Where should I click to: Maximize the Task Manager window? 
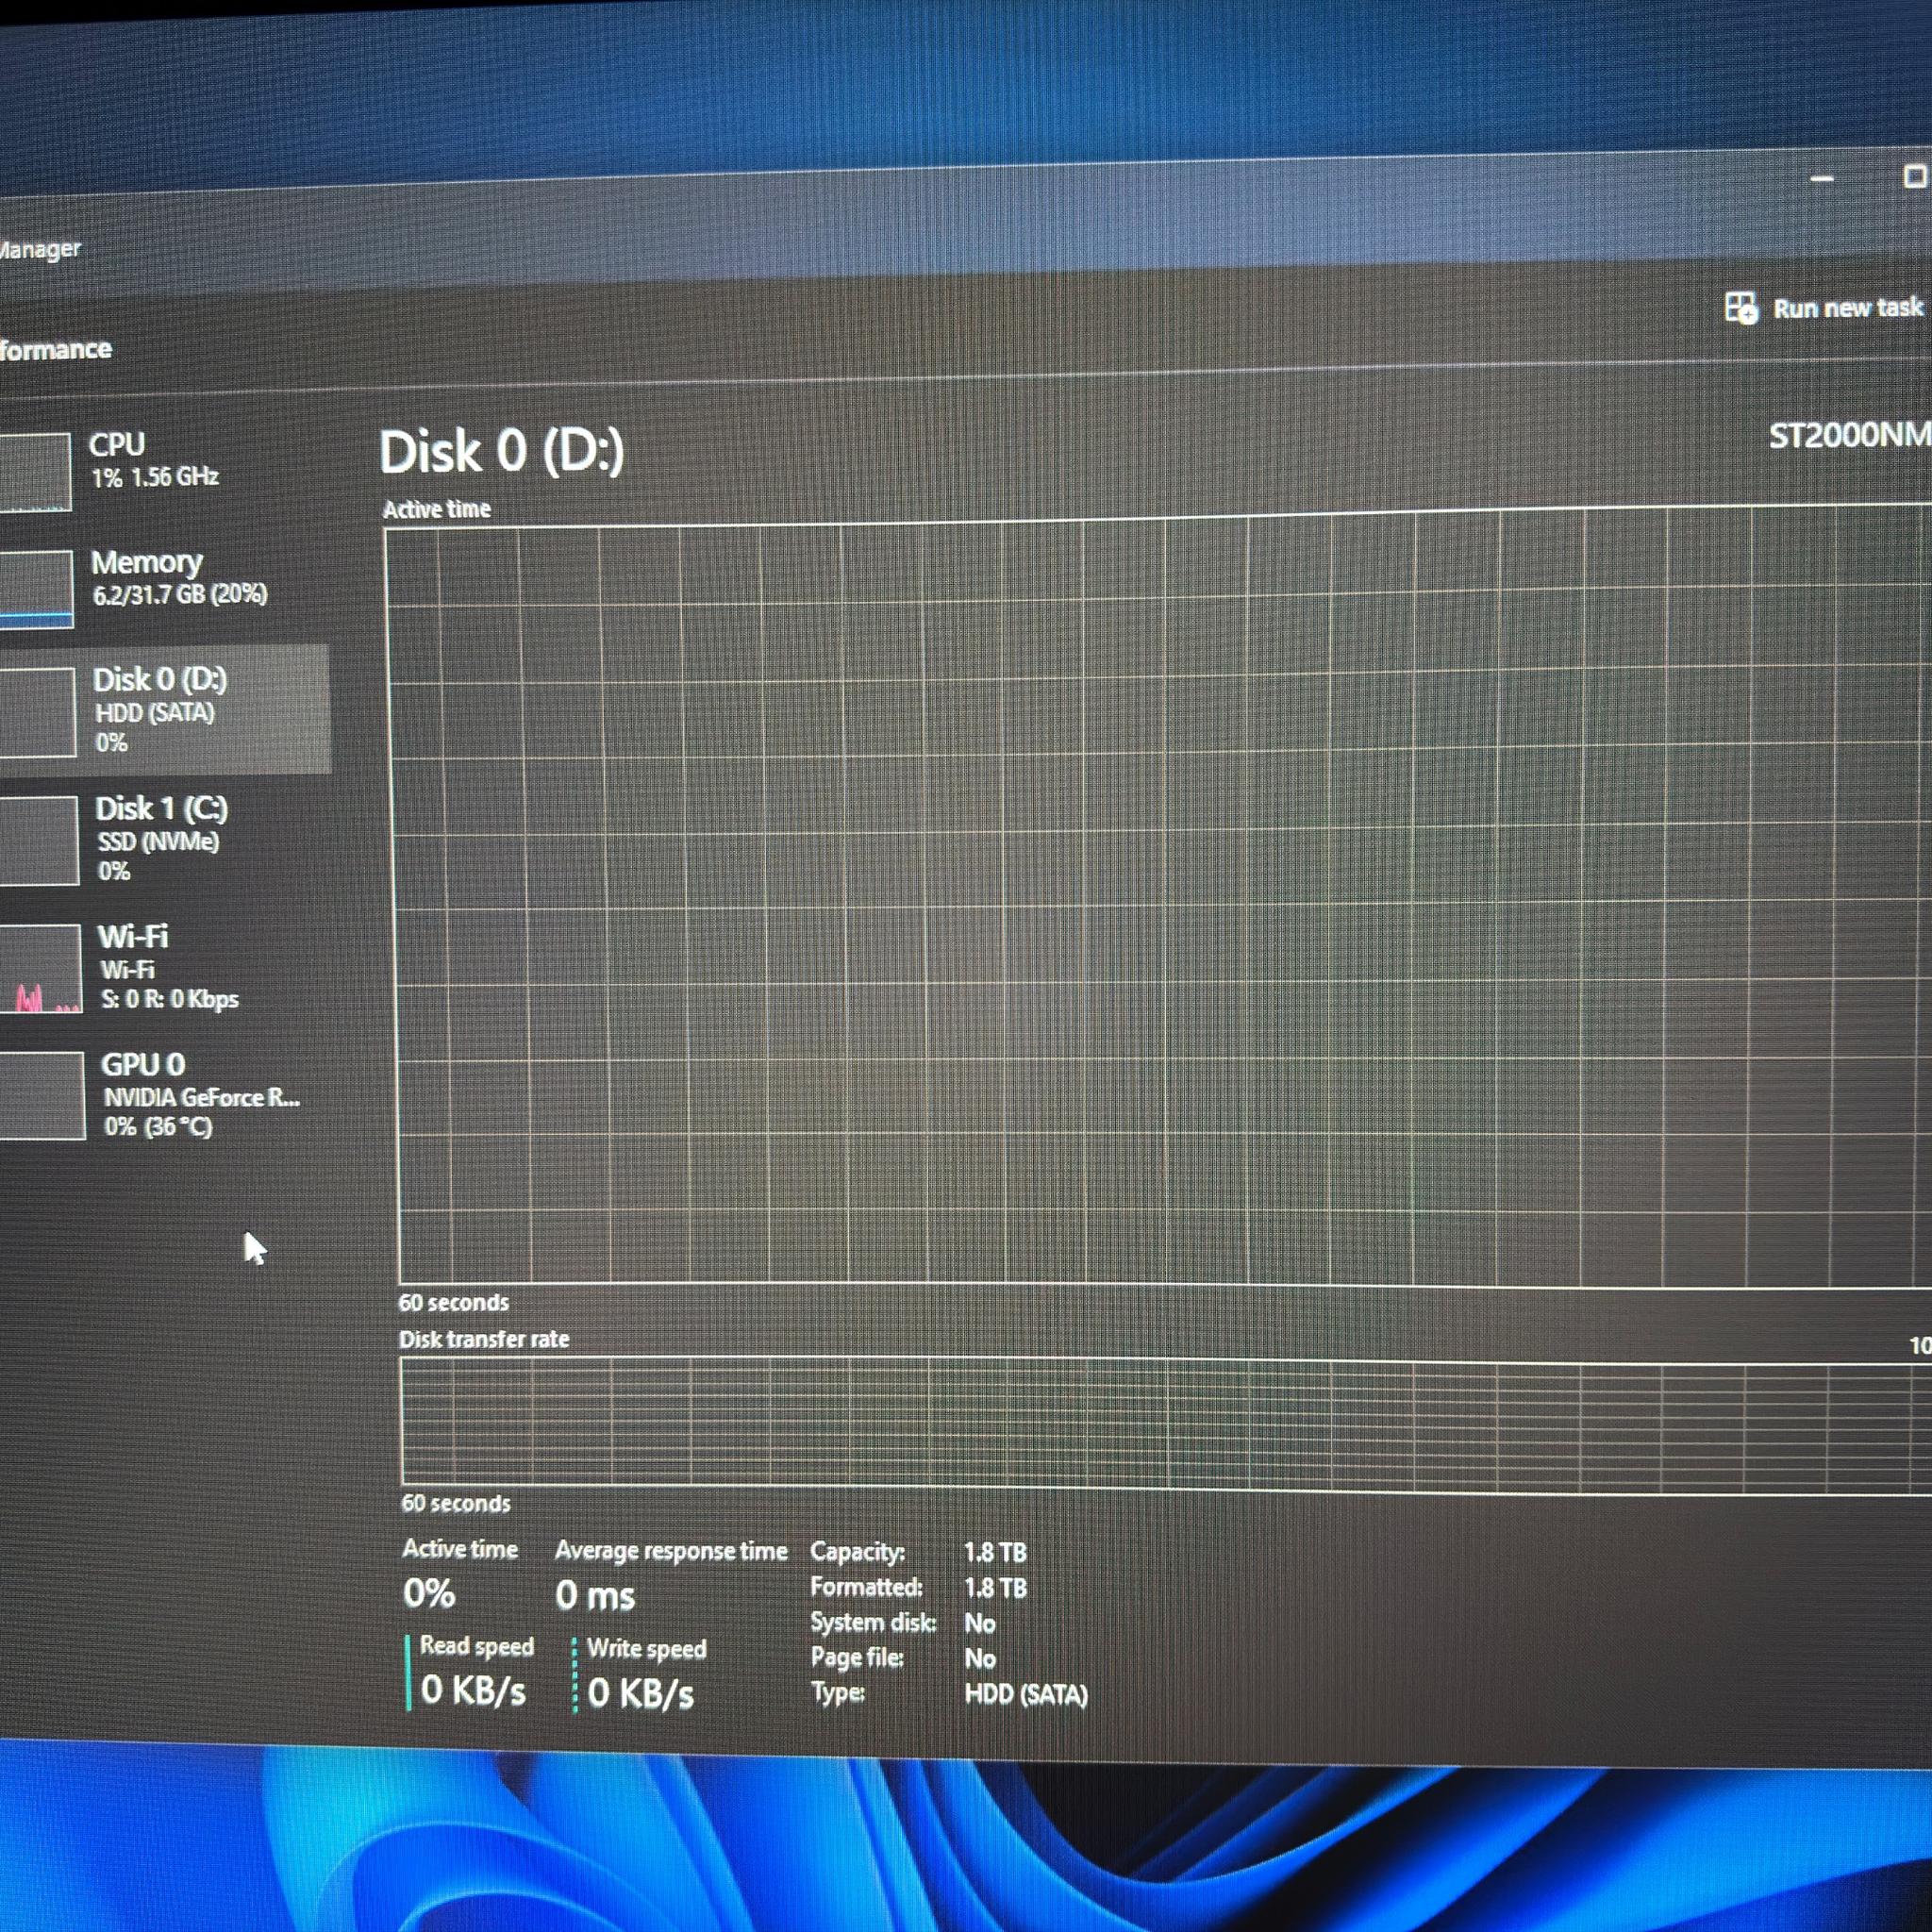1914,177
